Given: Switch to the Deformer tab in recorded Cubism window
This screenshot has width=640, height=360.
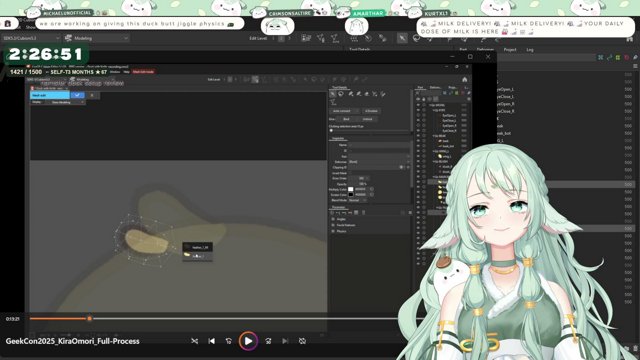Looking at the screenshot, I should pos(435,87).
